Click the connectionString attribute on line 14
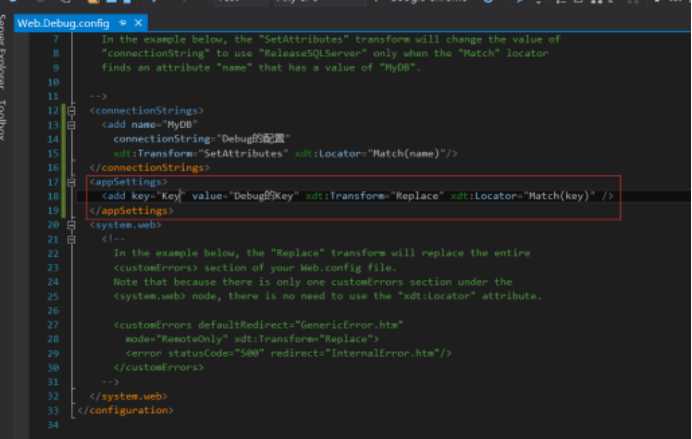692x439 pixels. [202, 139]
